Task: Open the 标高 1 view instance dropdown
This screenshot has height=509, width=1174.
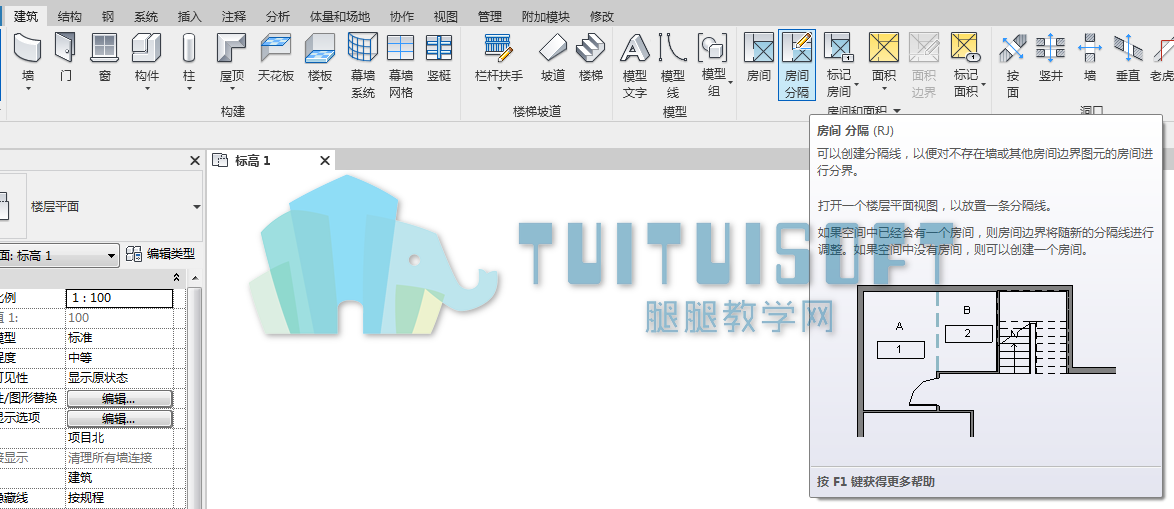Action: click(x=112, y=256)
